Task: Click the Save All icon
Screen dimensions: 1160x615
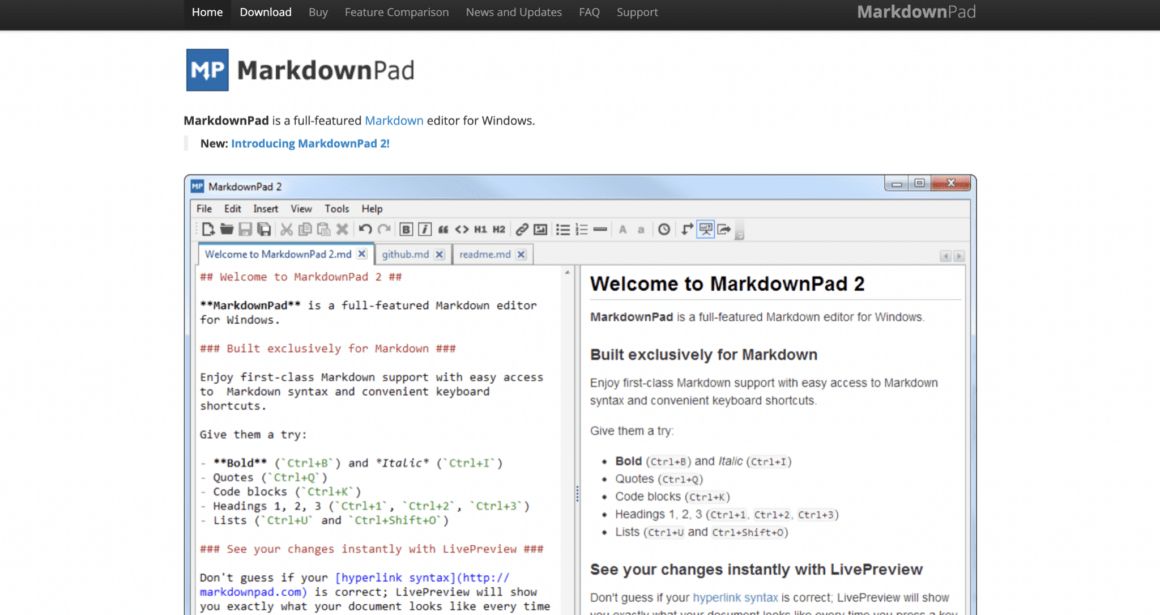Action: (x=264, y=229)
